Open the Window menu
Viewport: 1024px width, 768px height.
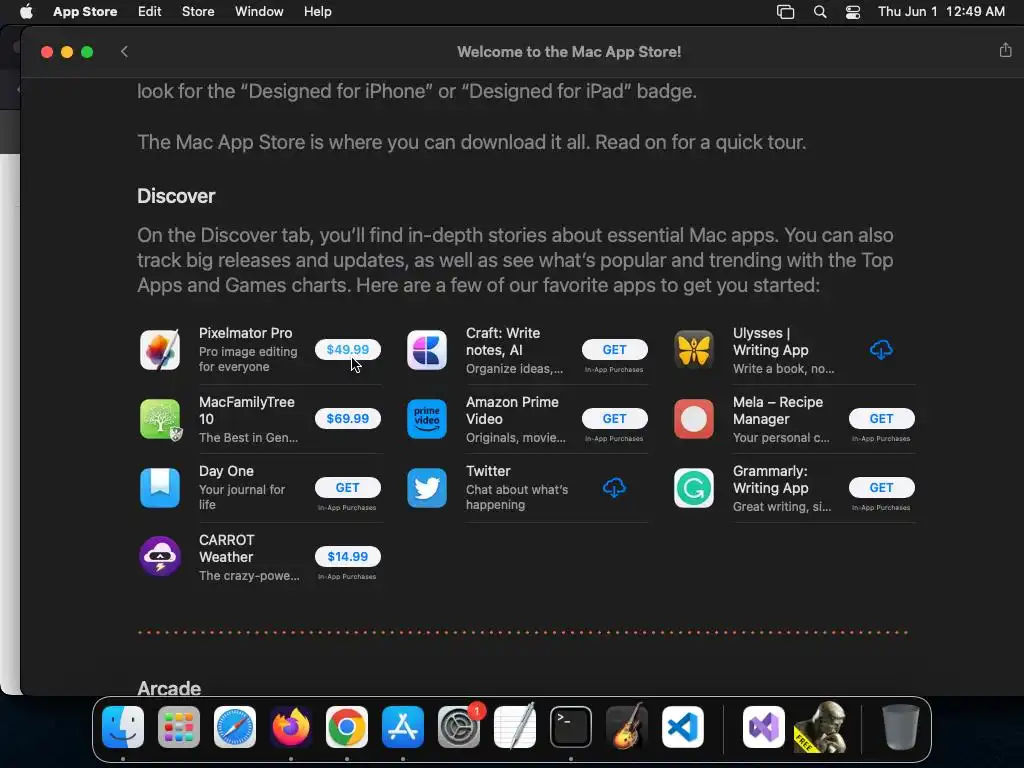(x=259, y=12)
